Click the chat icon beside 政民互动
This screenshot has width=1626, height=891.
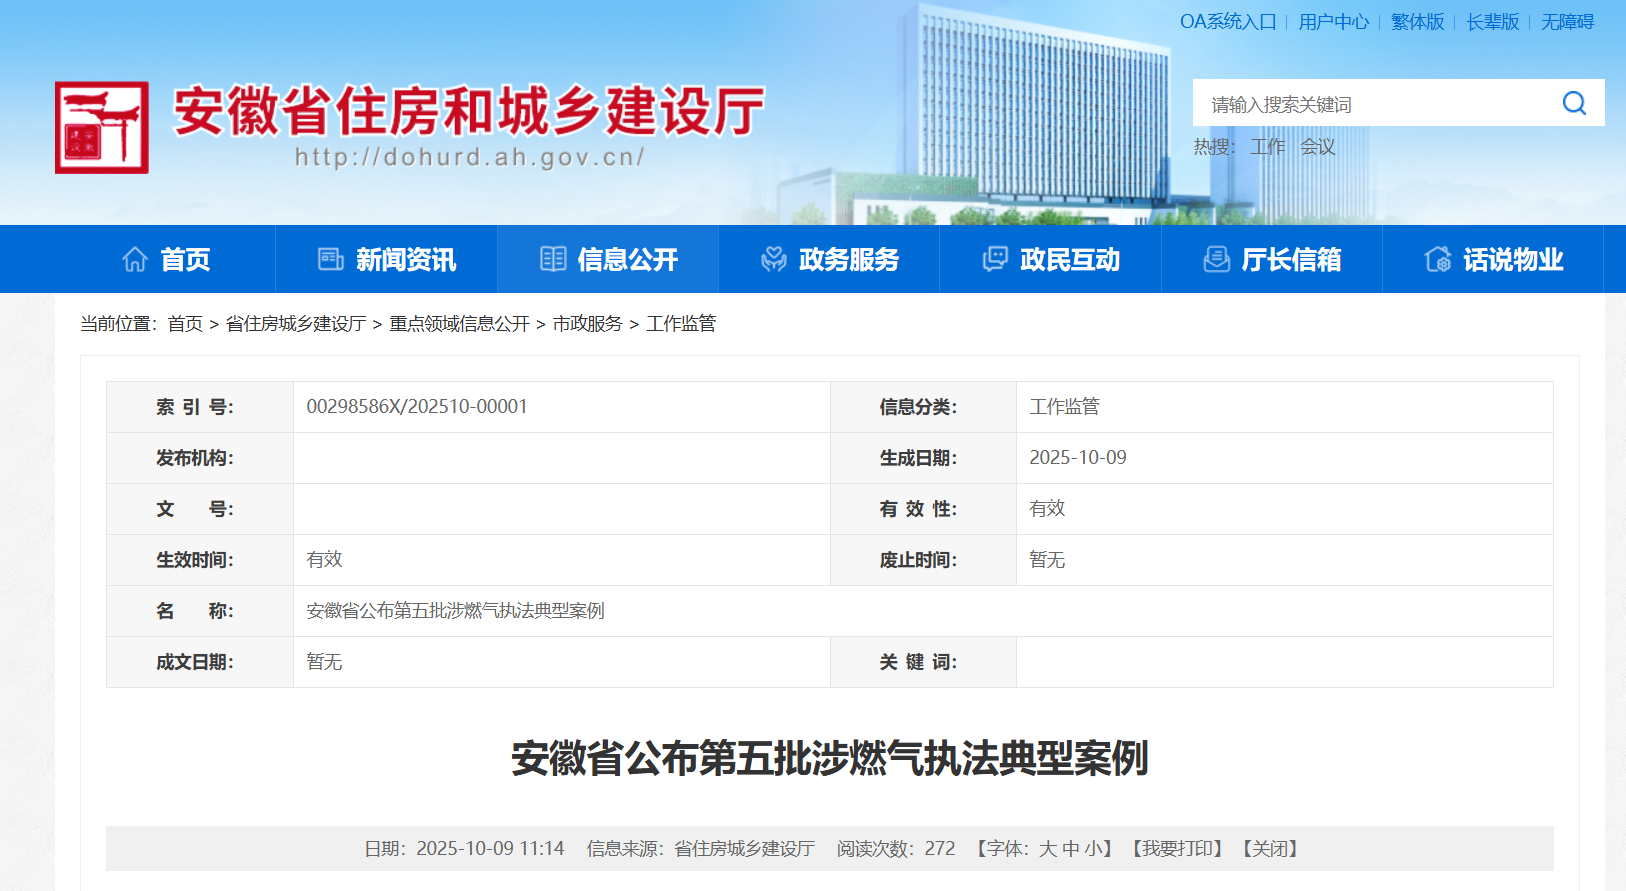tap(995, 260)
